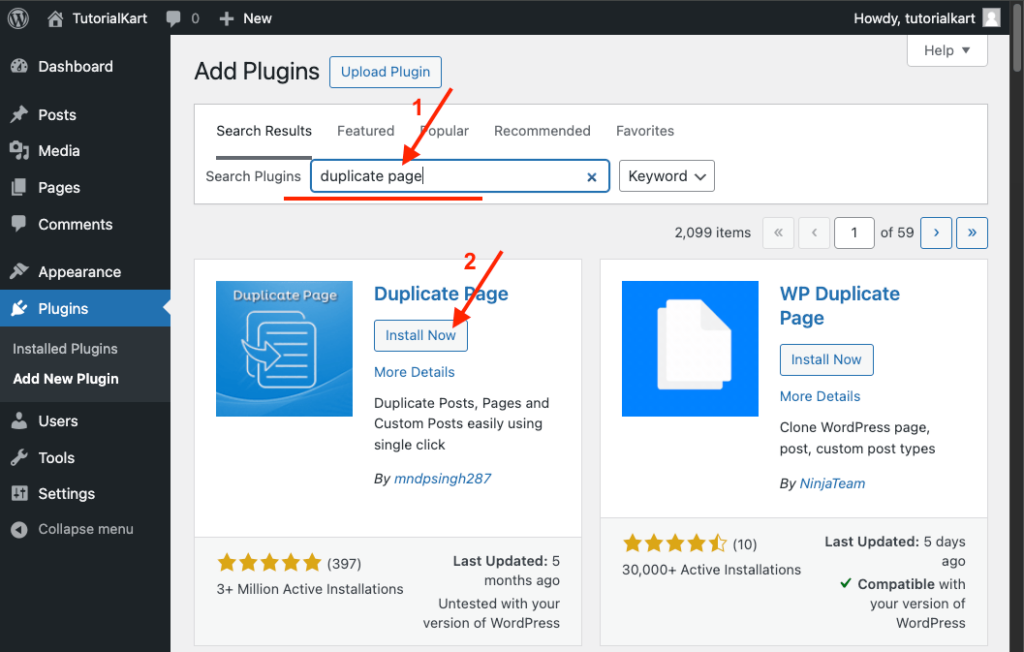Image resolution: width=1024 pixels, height=652 pixels.
Task: Switch to Featured plugins tab
Action: tap(366, 131)
